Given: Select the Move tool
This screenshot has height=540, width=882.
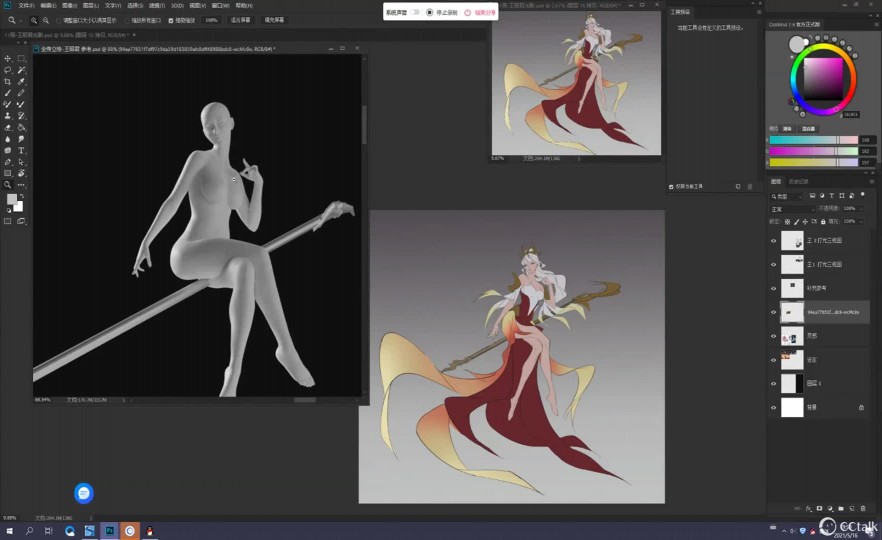Looking at the screenshot, I should pyautogui.click(x=8, y=58).
